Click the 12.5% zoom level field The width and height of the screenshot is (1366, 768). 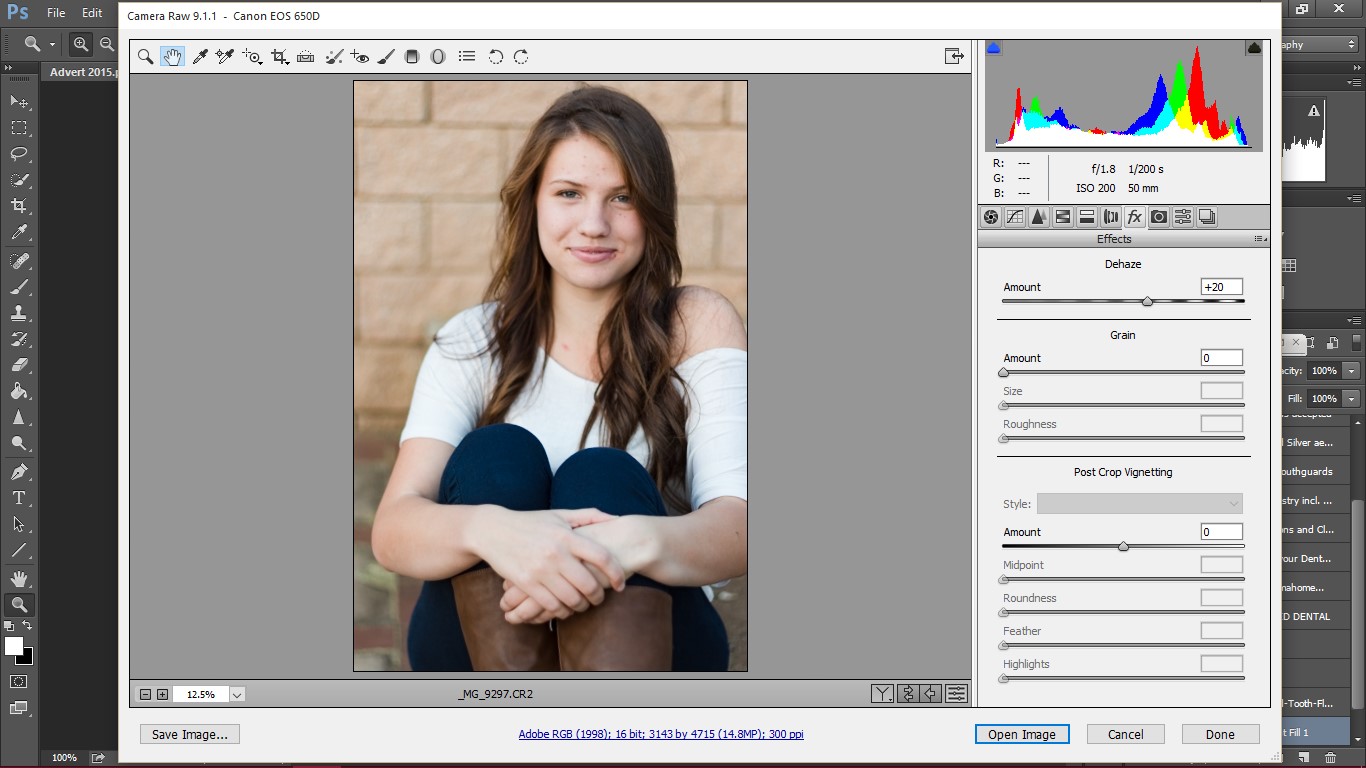[x=201, y=694]
